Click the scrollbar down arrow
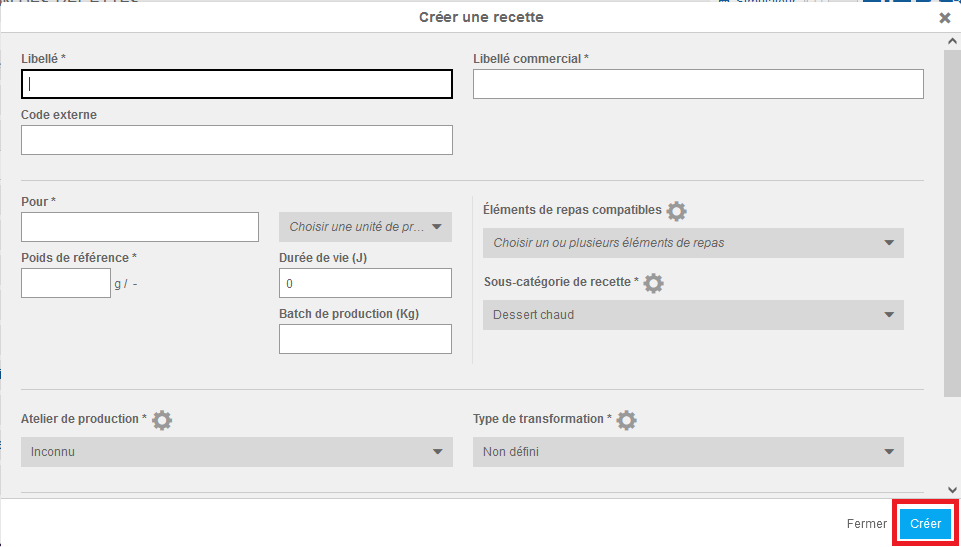 point(952,489)
